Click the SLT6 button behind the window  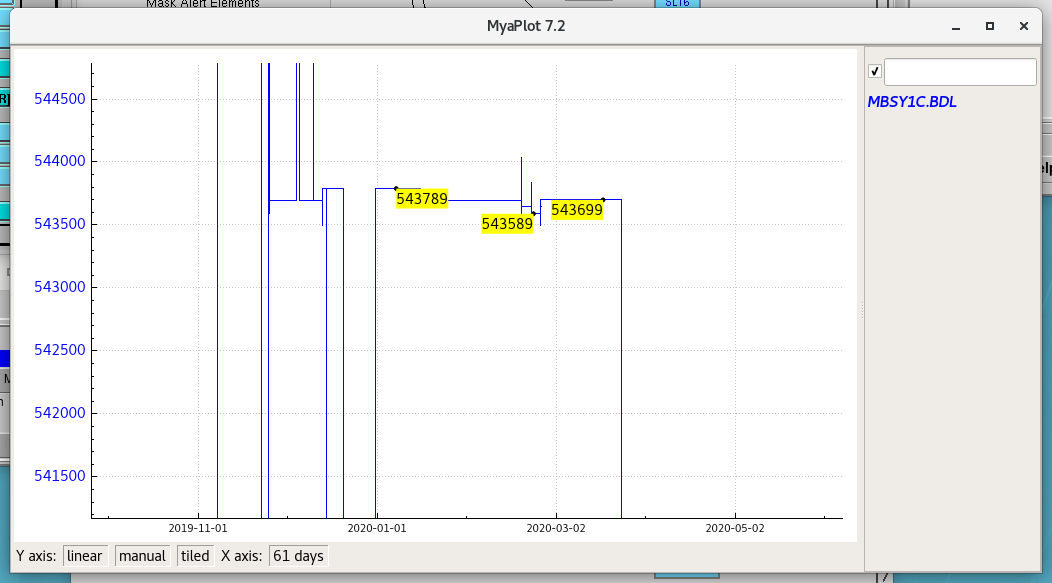coord(677,4)
